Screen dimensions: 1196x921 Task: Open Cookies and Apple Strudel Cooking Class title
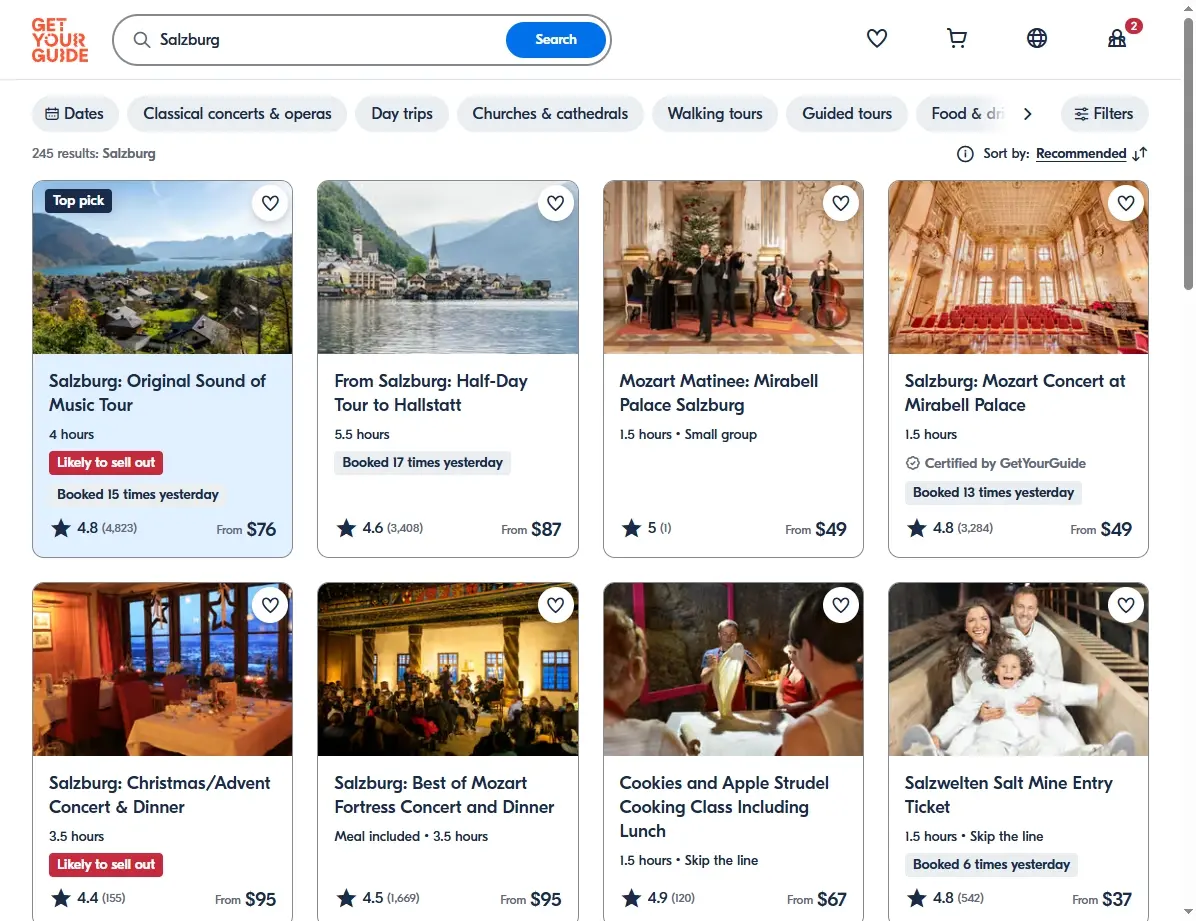pyautogui.click(x=724, y=807)
